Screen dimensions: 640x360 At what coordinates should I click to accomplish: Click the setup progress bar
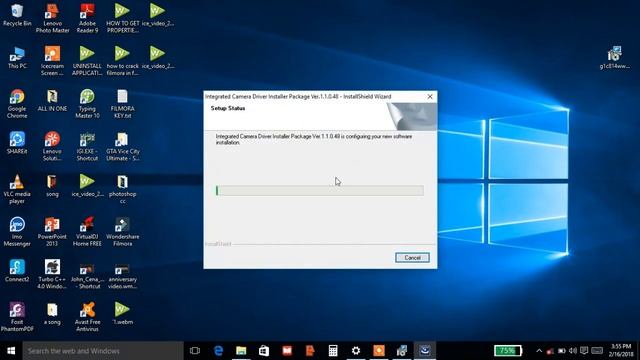click(320, 190)
